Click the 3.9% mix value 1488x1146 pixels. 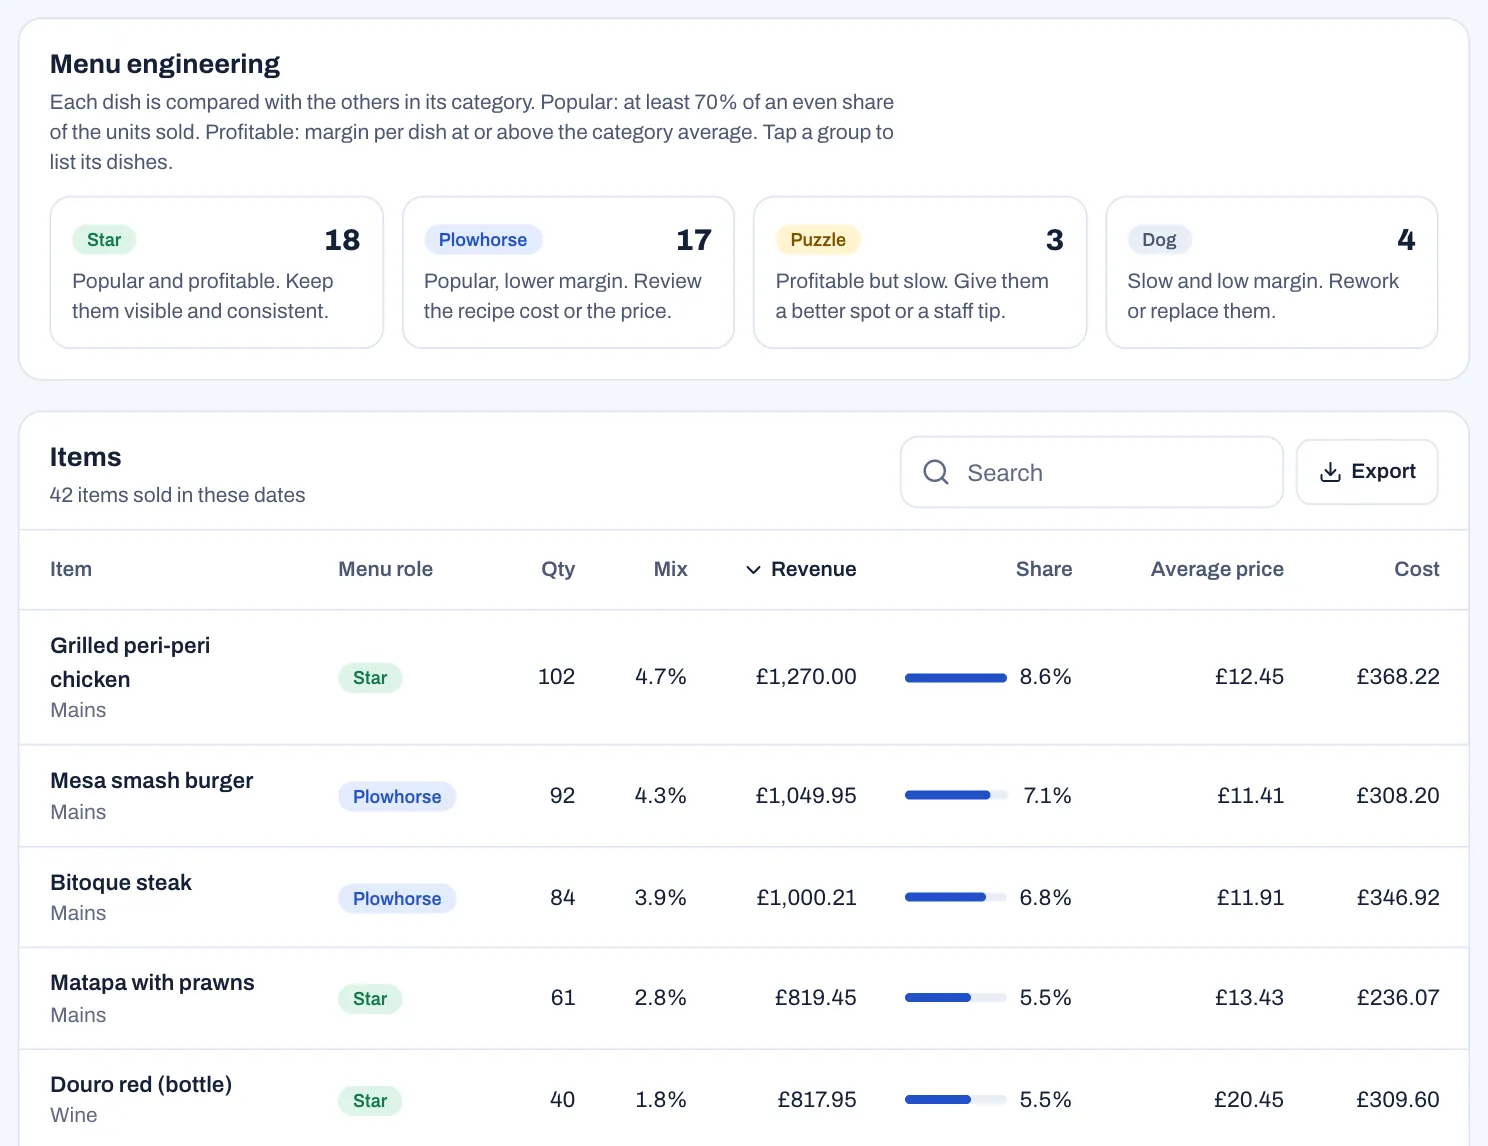[661, 898]
